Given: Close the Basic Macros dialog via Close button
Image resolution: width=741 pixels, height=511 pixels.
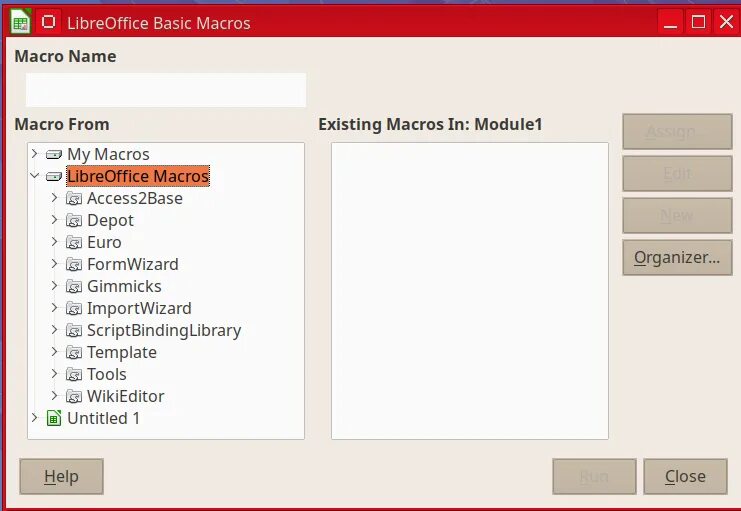Looking at the screenshot, I should click(685, 476).
